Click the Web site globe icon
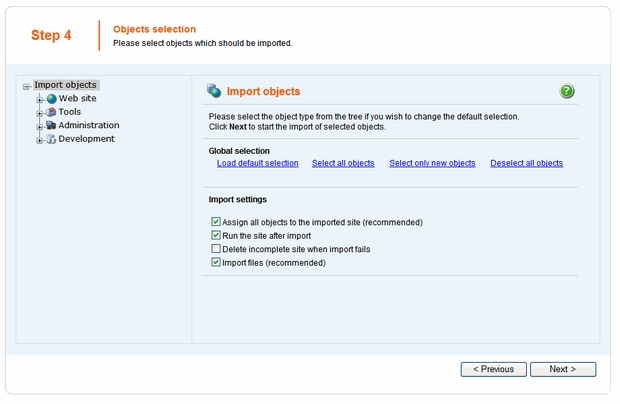The width and height of the screenshot is (620, 404). point(51,99)
